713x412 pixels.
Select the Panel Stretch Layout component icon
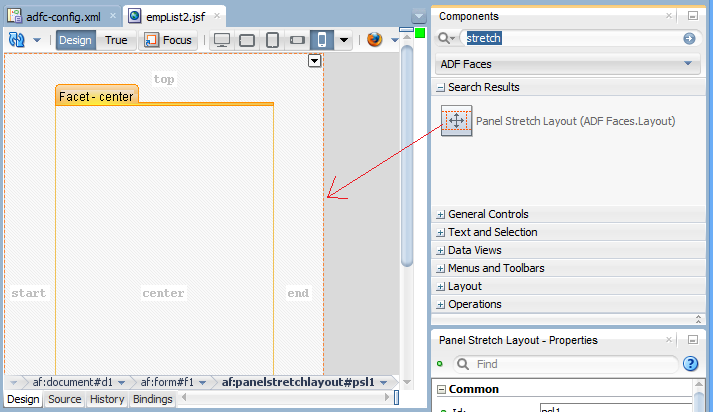tap(457, 121)
